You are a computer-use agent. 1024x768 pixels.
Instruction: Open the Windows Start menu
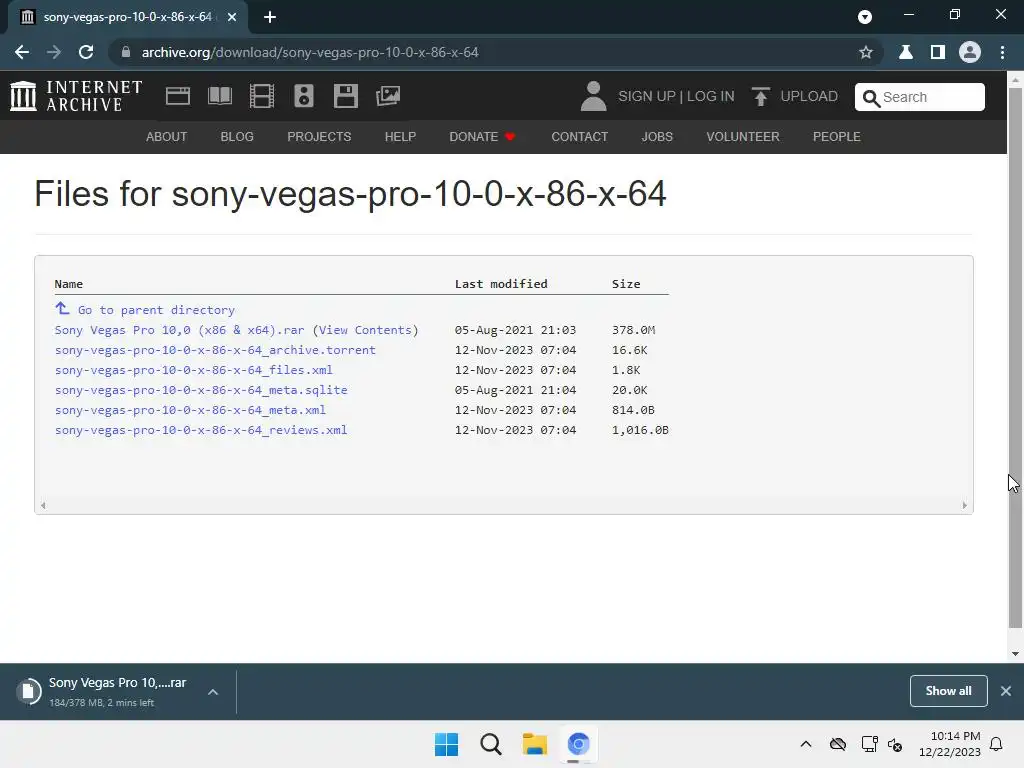pos(447,744)
